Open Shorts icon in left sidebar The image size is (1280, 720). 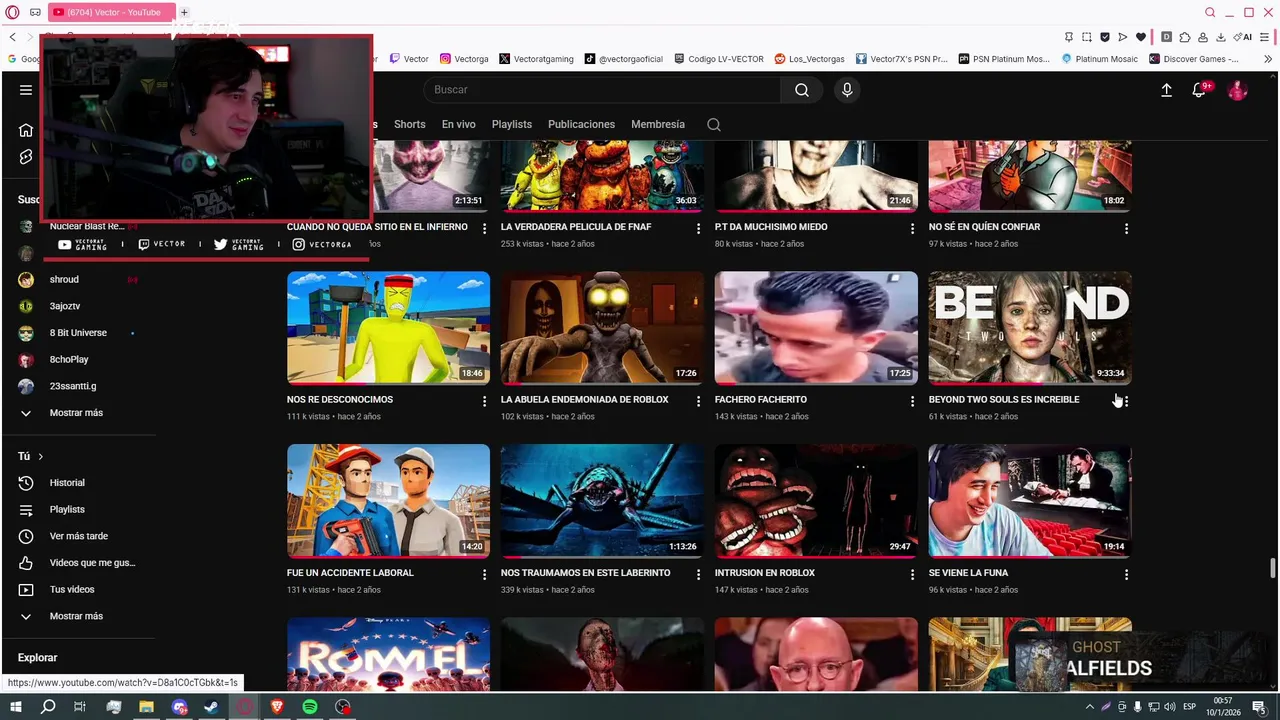pos(26,157)
